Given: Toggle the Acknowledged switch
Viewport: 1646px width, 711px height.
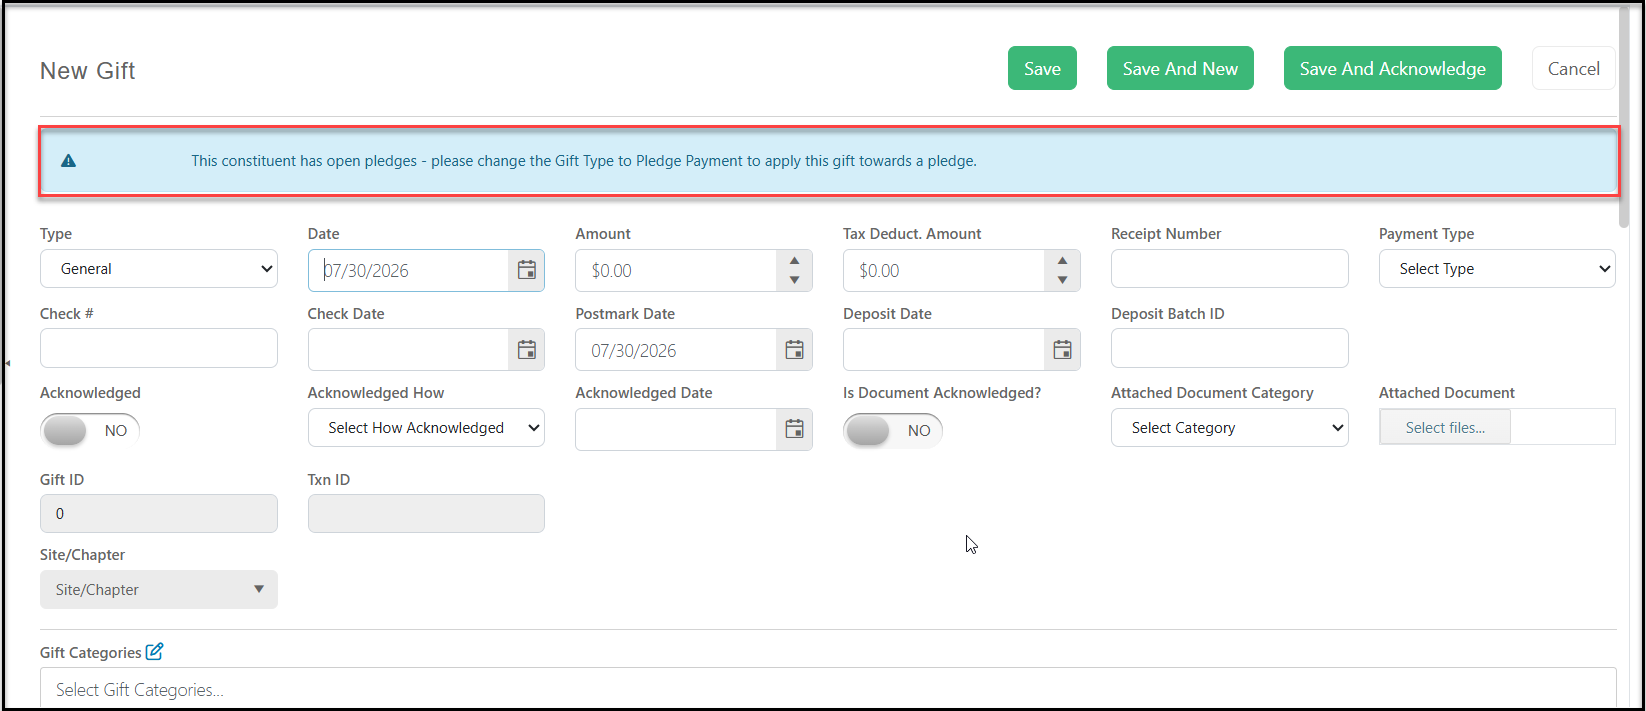Looking at the screenshot, I should [90, 430].
